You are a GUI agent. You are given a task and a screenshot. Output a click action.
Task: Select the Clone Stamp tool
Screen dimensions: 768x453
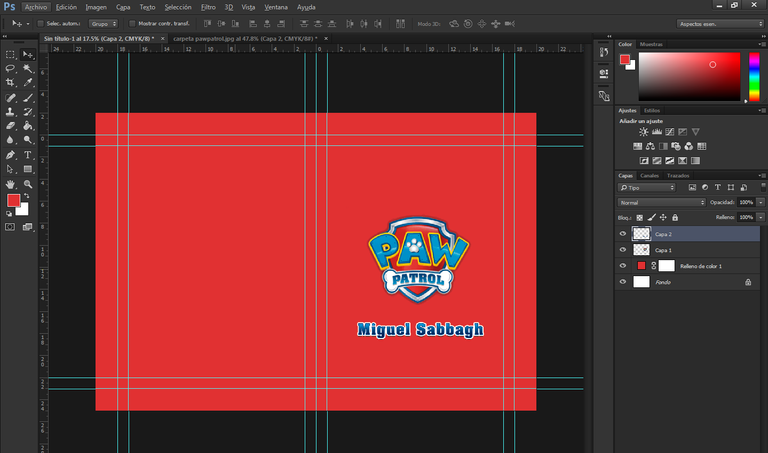click(x=10, y=112)
